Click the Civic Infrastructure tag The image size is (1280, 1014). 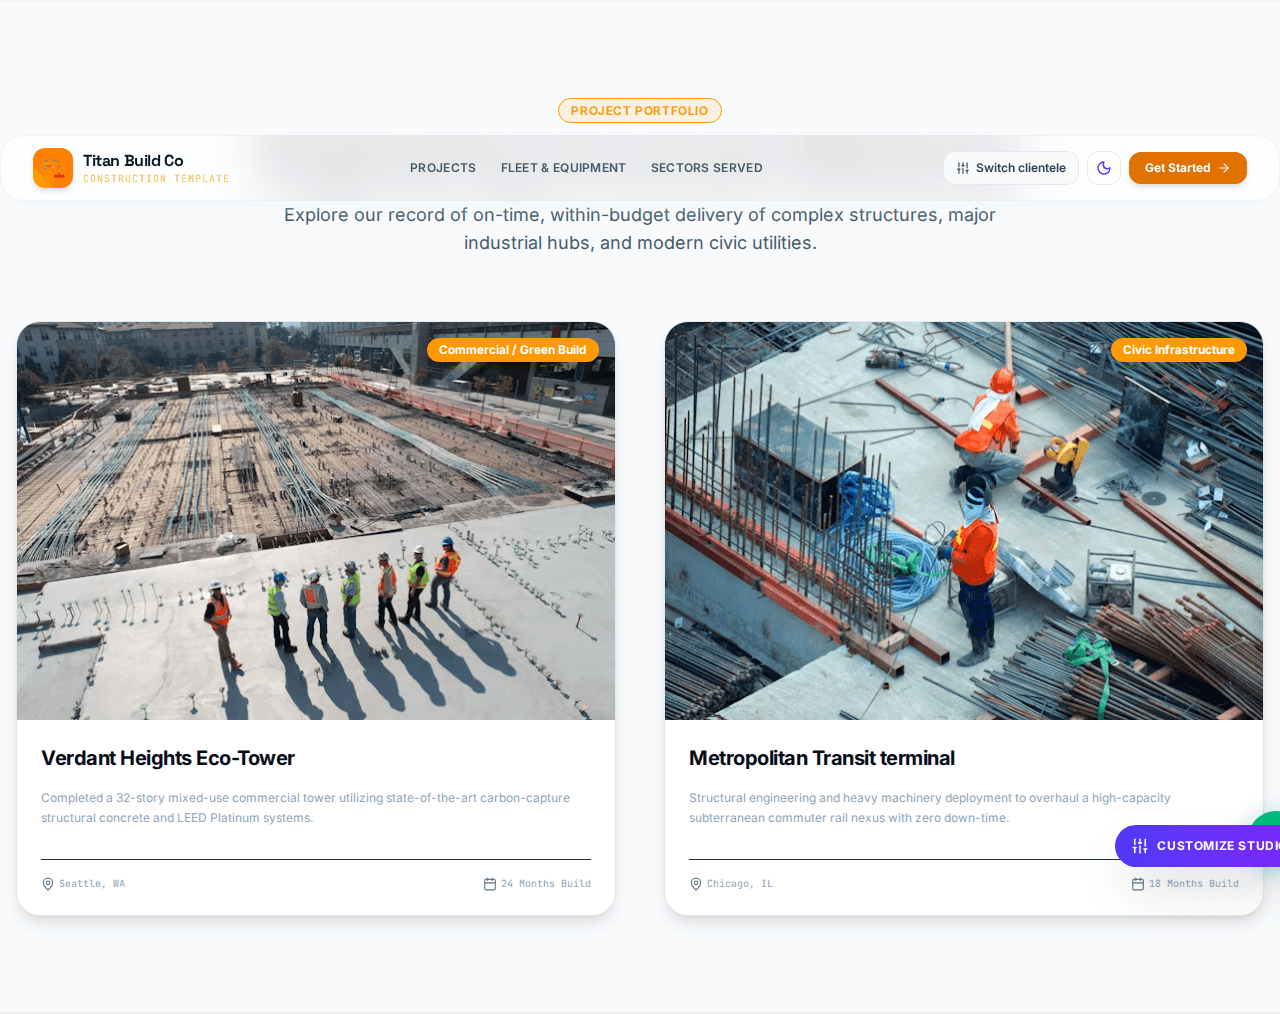(x=1179, y=350)
